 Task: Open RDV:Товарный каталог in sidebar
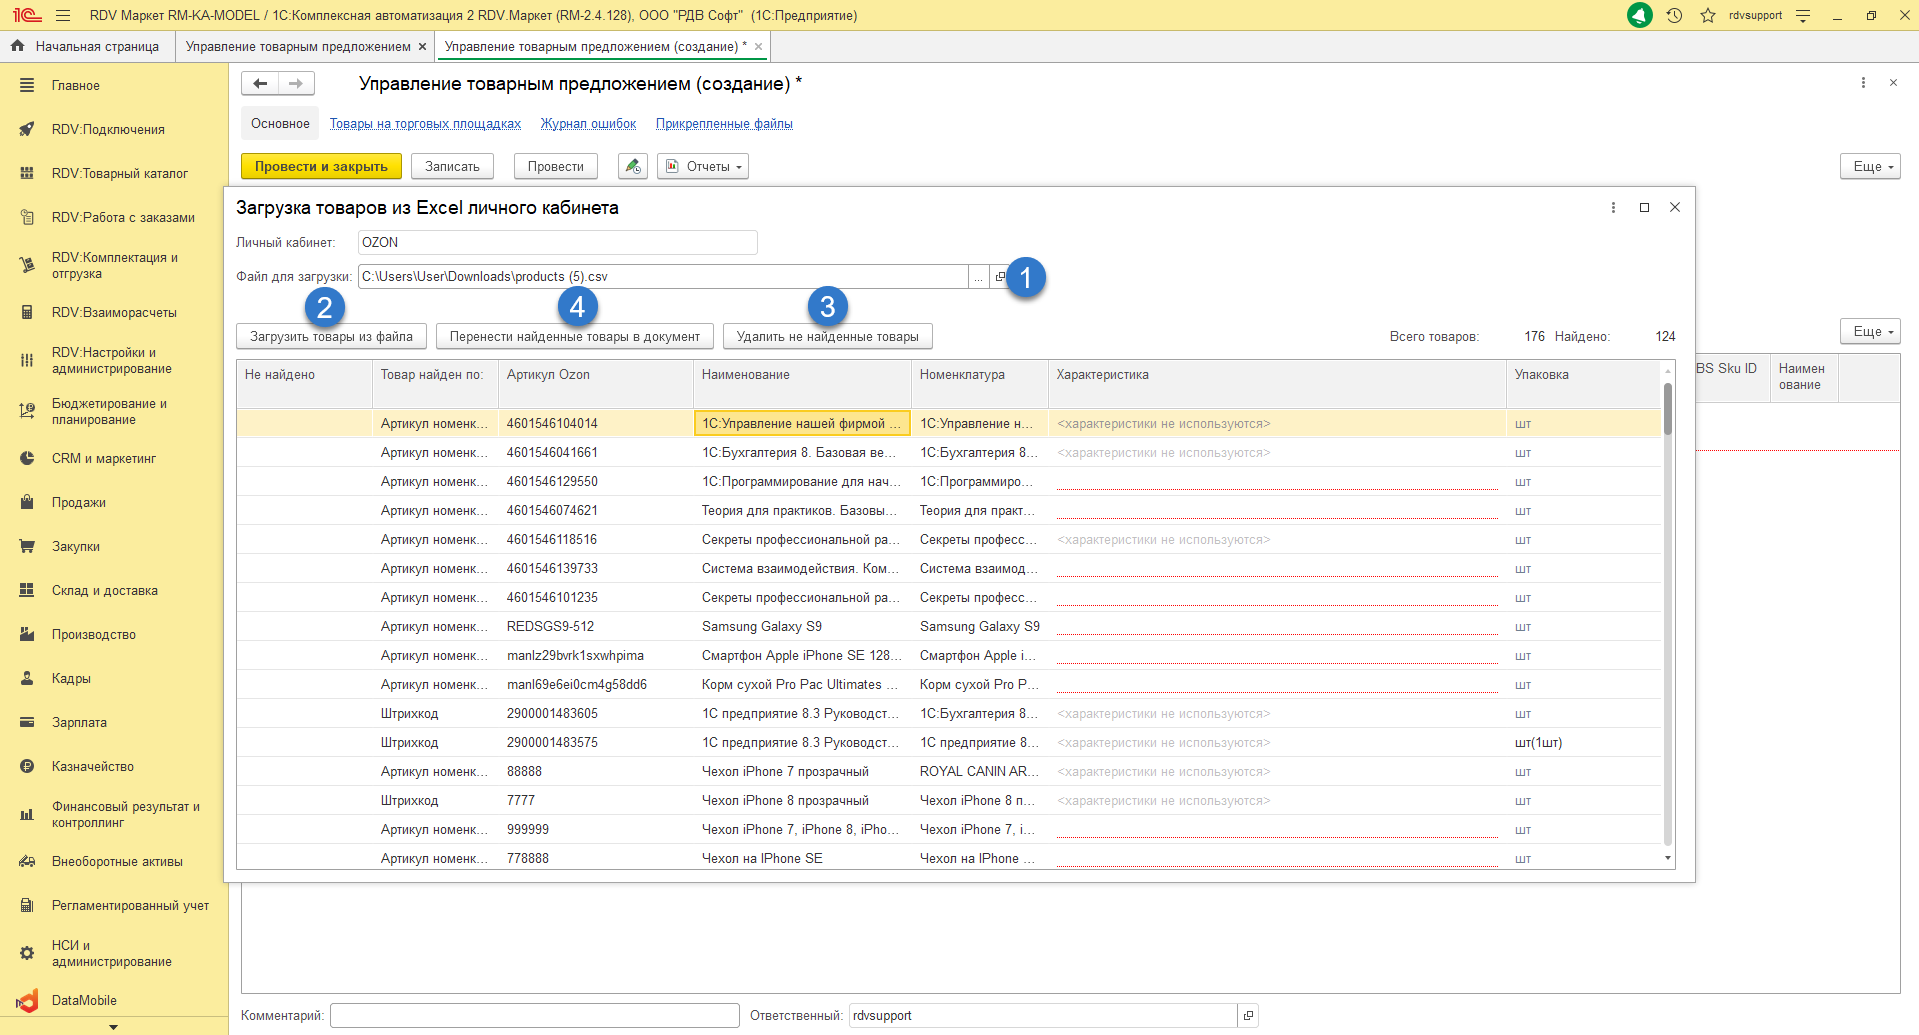(119, 173)
